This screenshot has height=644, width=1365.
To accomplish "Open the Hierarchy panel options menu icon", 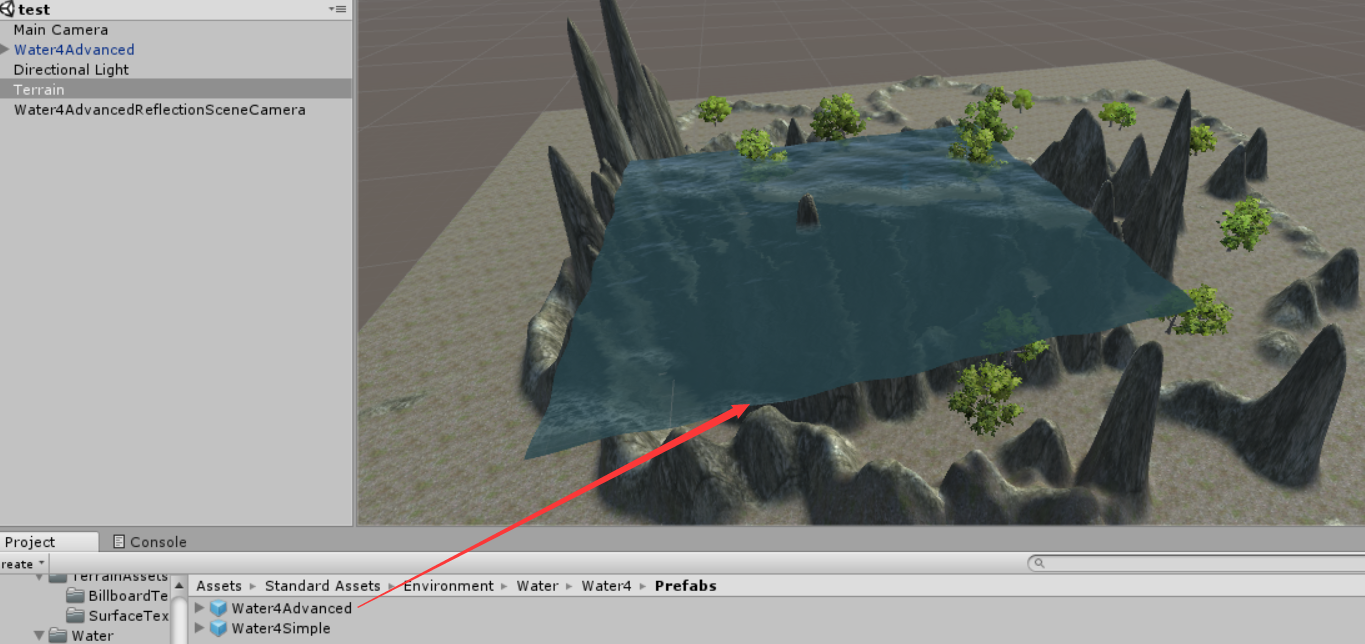I will (x=339, y=8).
